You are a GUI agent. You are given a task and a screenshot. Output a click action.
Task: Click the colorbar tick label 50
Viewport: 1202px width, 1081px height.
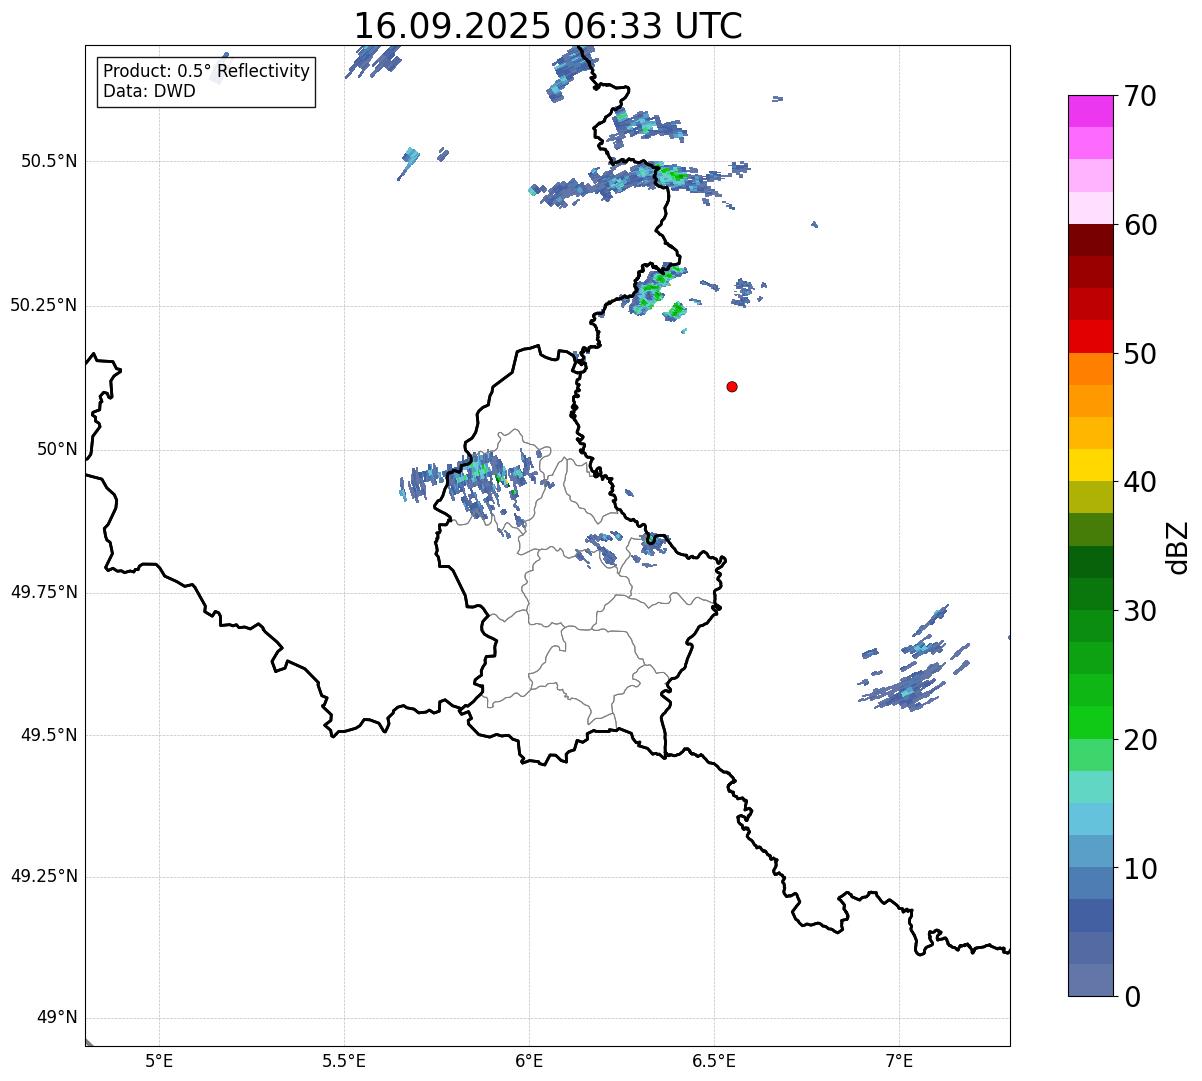coord(1140,354)
